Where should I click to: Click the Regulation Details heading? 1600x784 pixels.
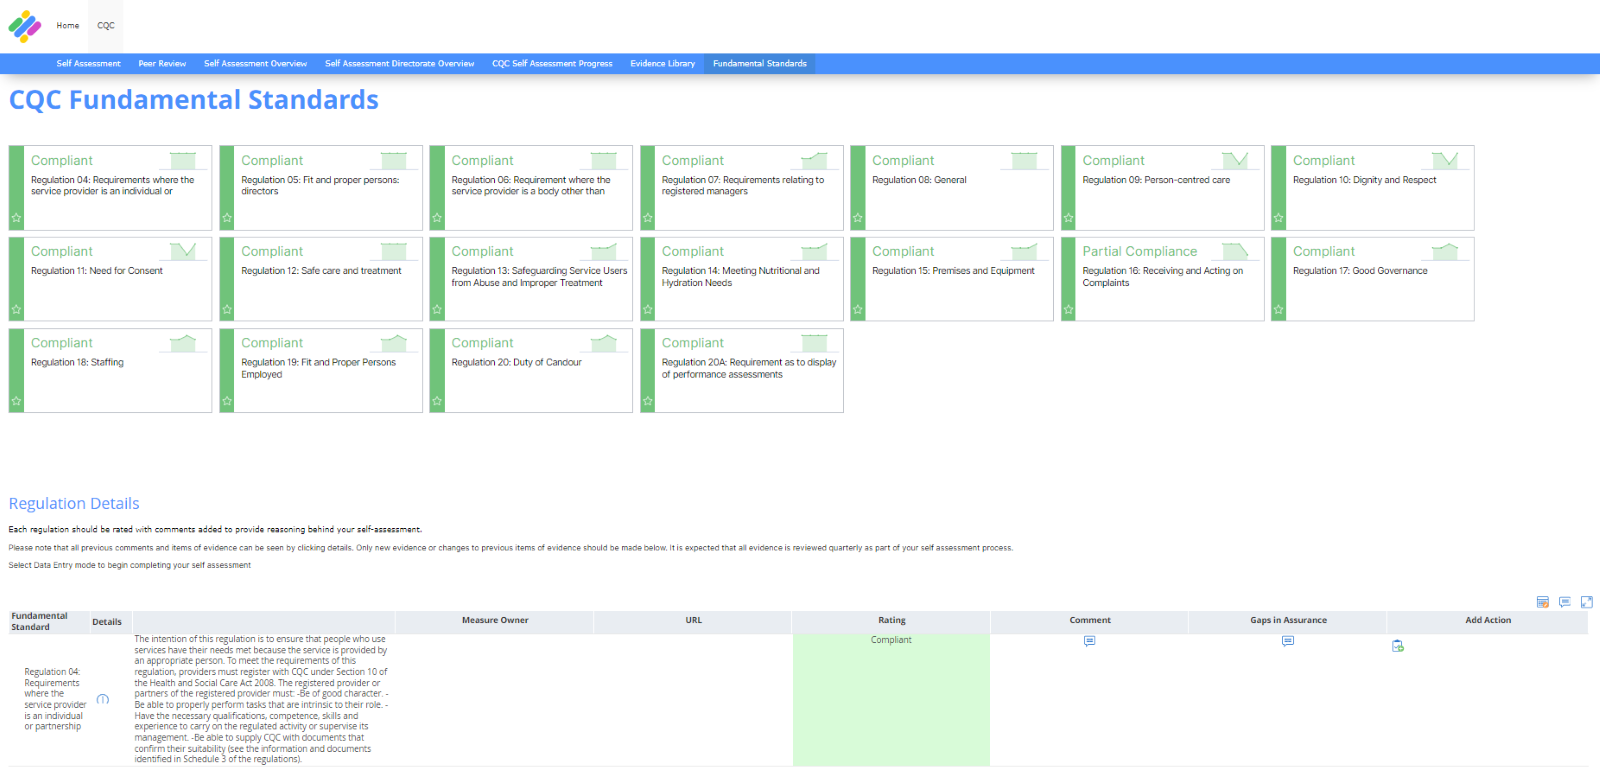click(x=74, y=504)
